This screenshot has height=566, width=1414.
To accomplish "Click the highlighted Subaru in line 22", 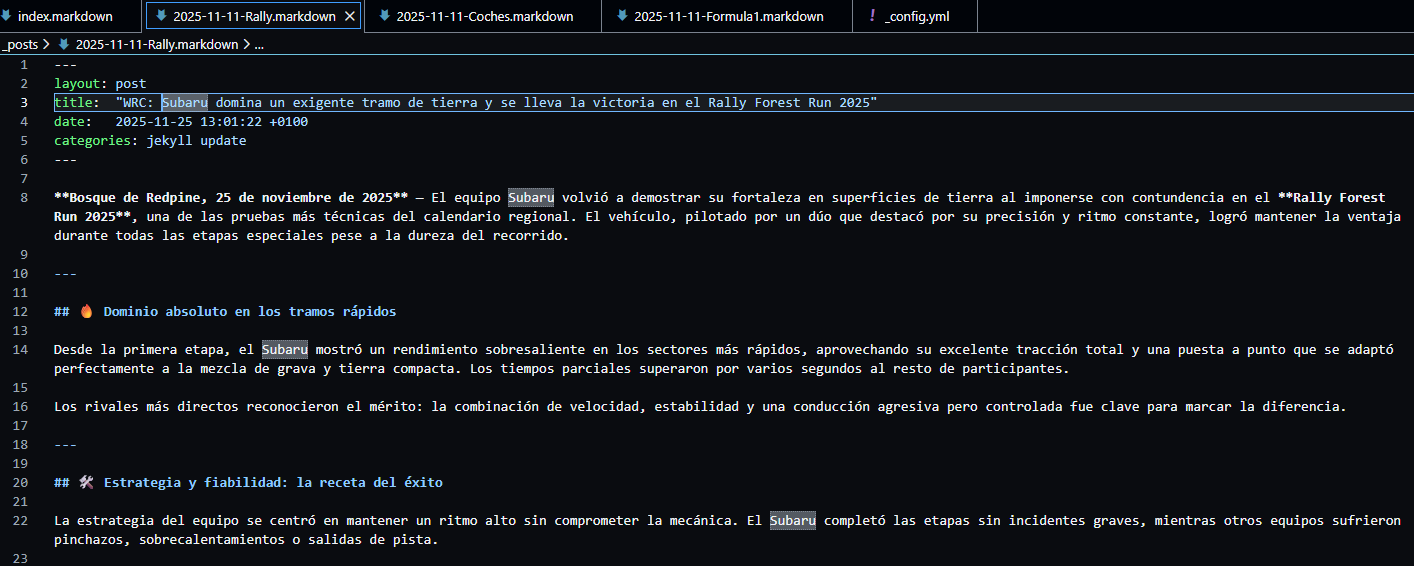I will [793, 520].
